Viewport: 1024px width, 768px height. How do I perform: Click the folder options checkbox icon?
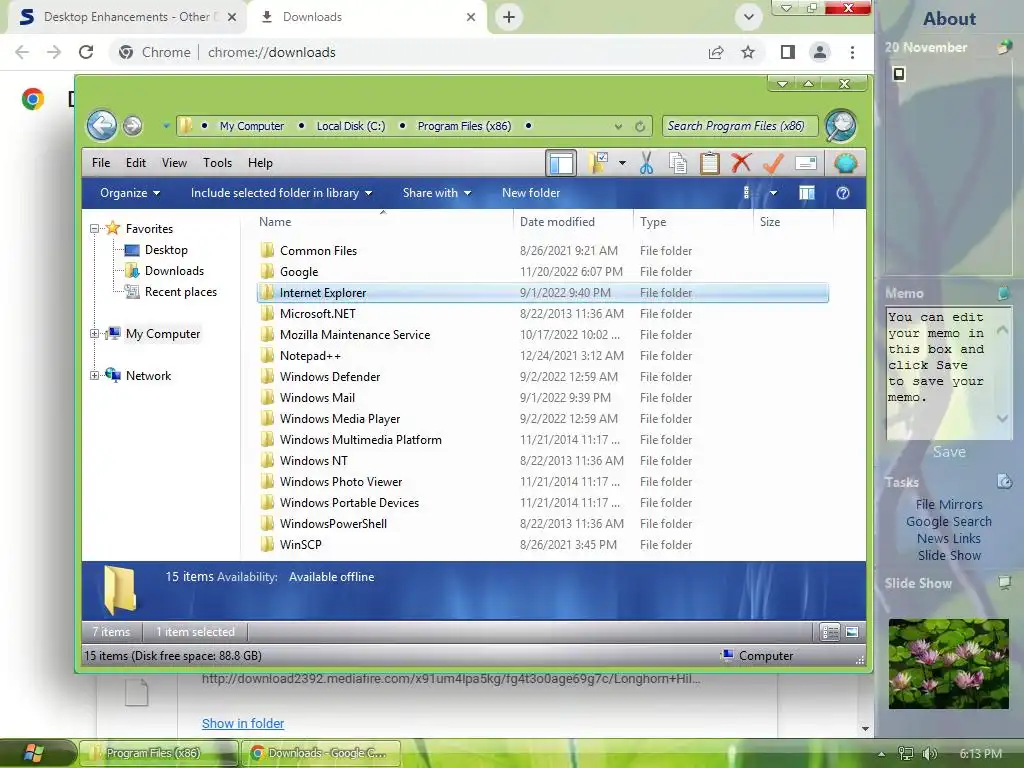[598, 163]
